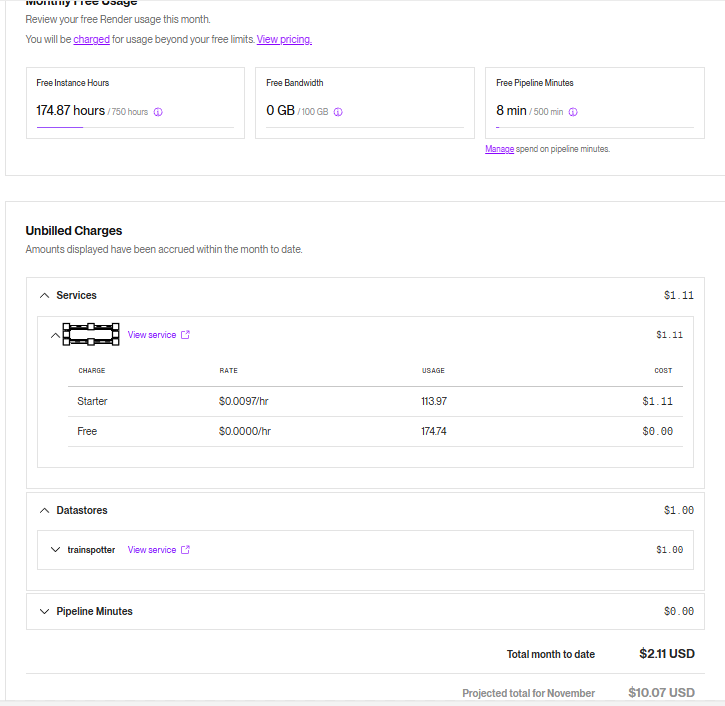The height and width of the screenshot is (706, 725).
Task: Collapse the redacted service details
Action: (x=55, y=335)
